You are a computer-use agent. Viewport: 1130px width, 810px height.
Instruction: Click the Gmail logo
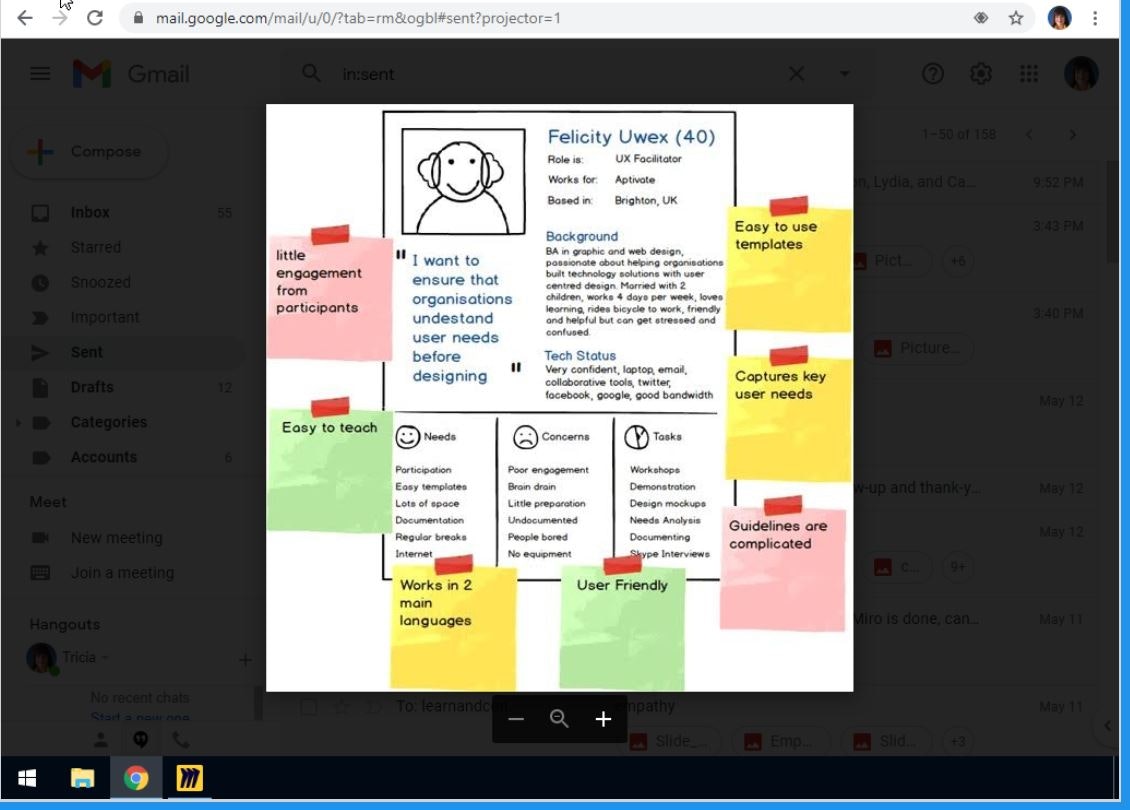click(x=130, y=74)
